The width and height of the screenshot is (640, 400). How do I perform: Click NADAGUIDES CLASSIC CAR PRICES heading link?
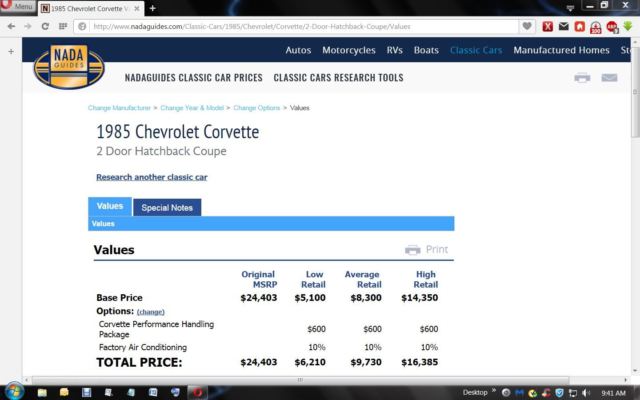pyautogui.click(x=193, y=78)
